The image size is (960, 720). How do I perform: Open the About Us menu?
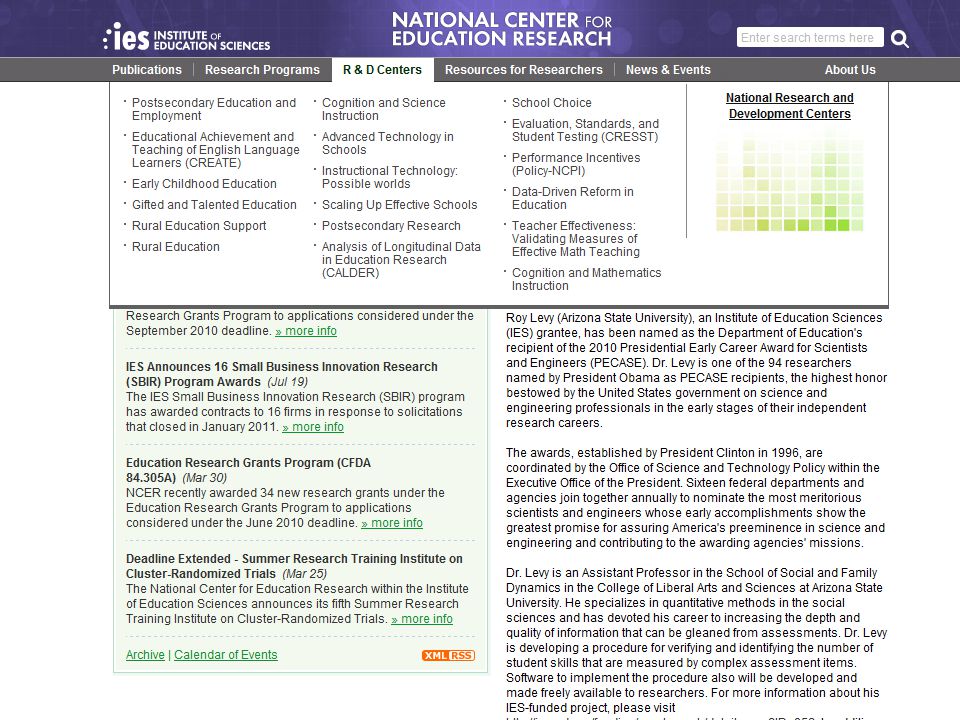tap(850, 70)
